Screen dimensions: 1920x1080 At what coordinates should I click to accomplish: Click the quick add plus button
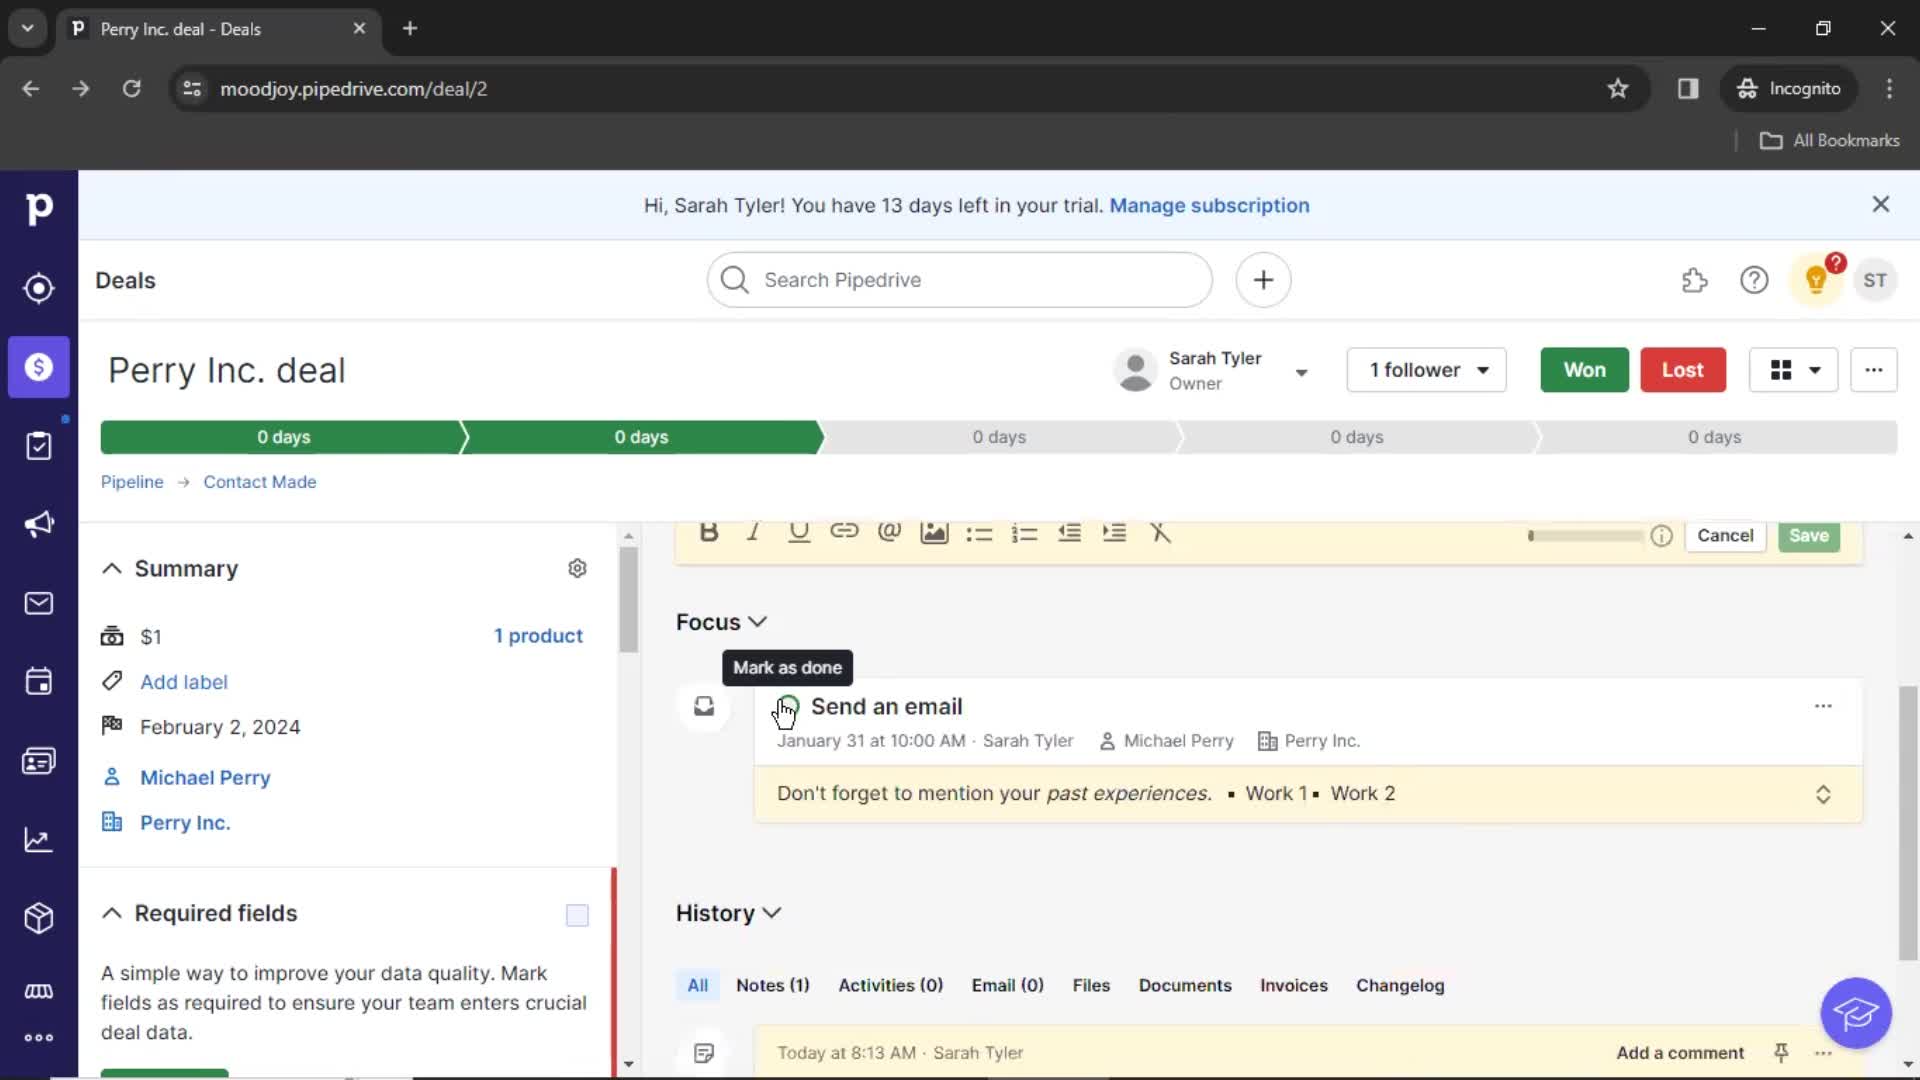(1263, 280)
